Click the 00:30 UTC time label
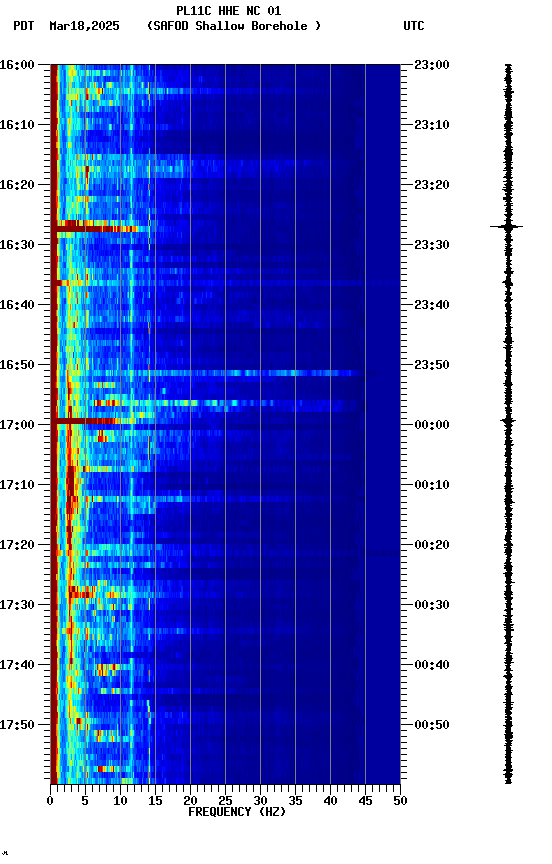The height and width of the screenshot is (864, 552). [x=432, y=605]
